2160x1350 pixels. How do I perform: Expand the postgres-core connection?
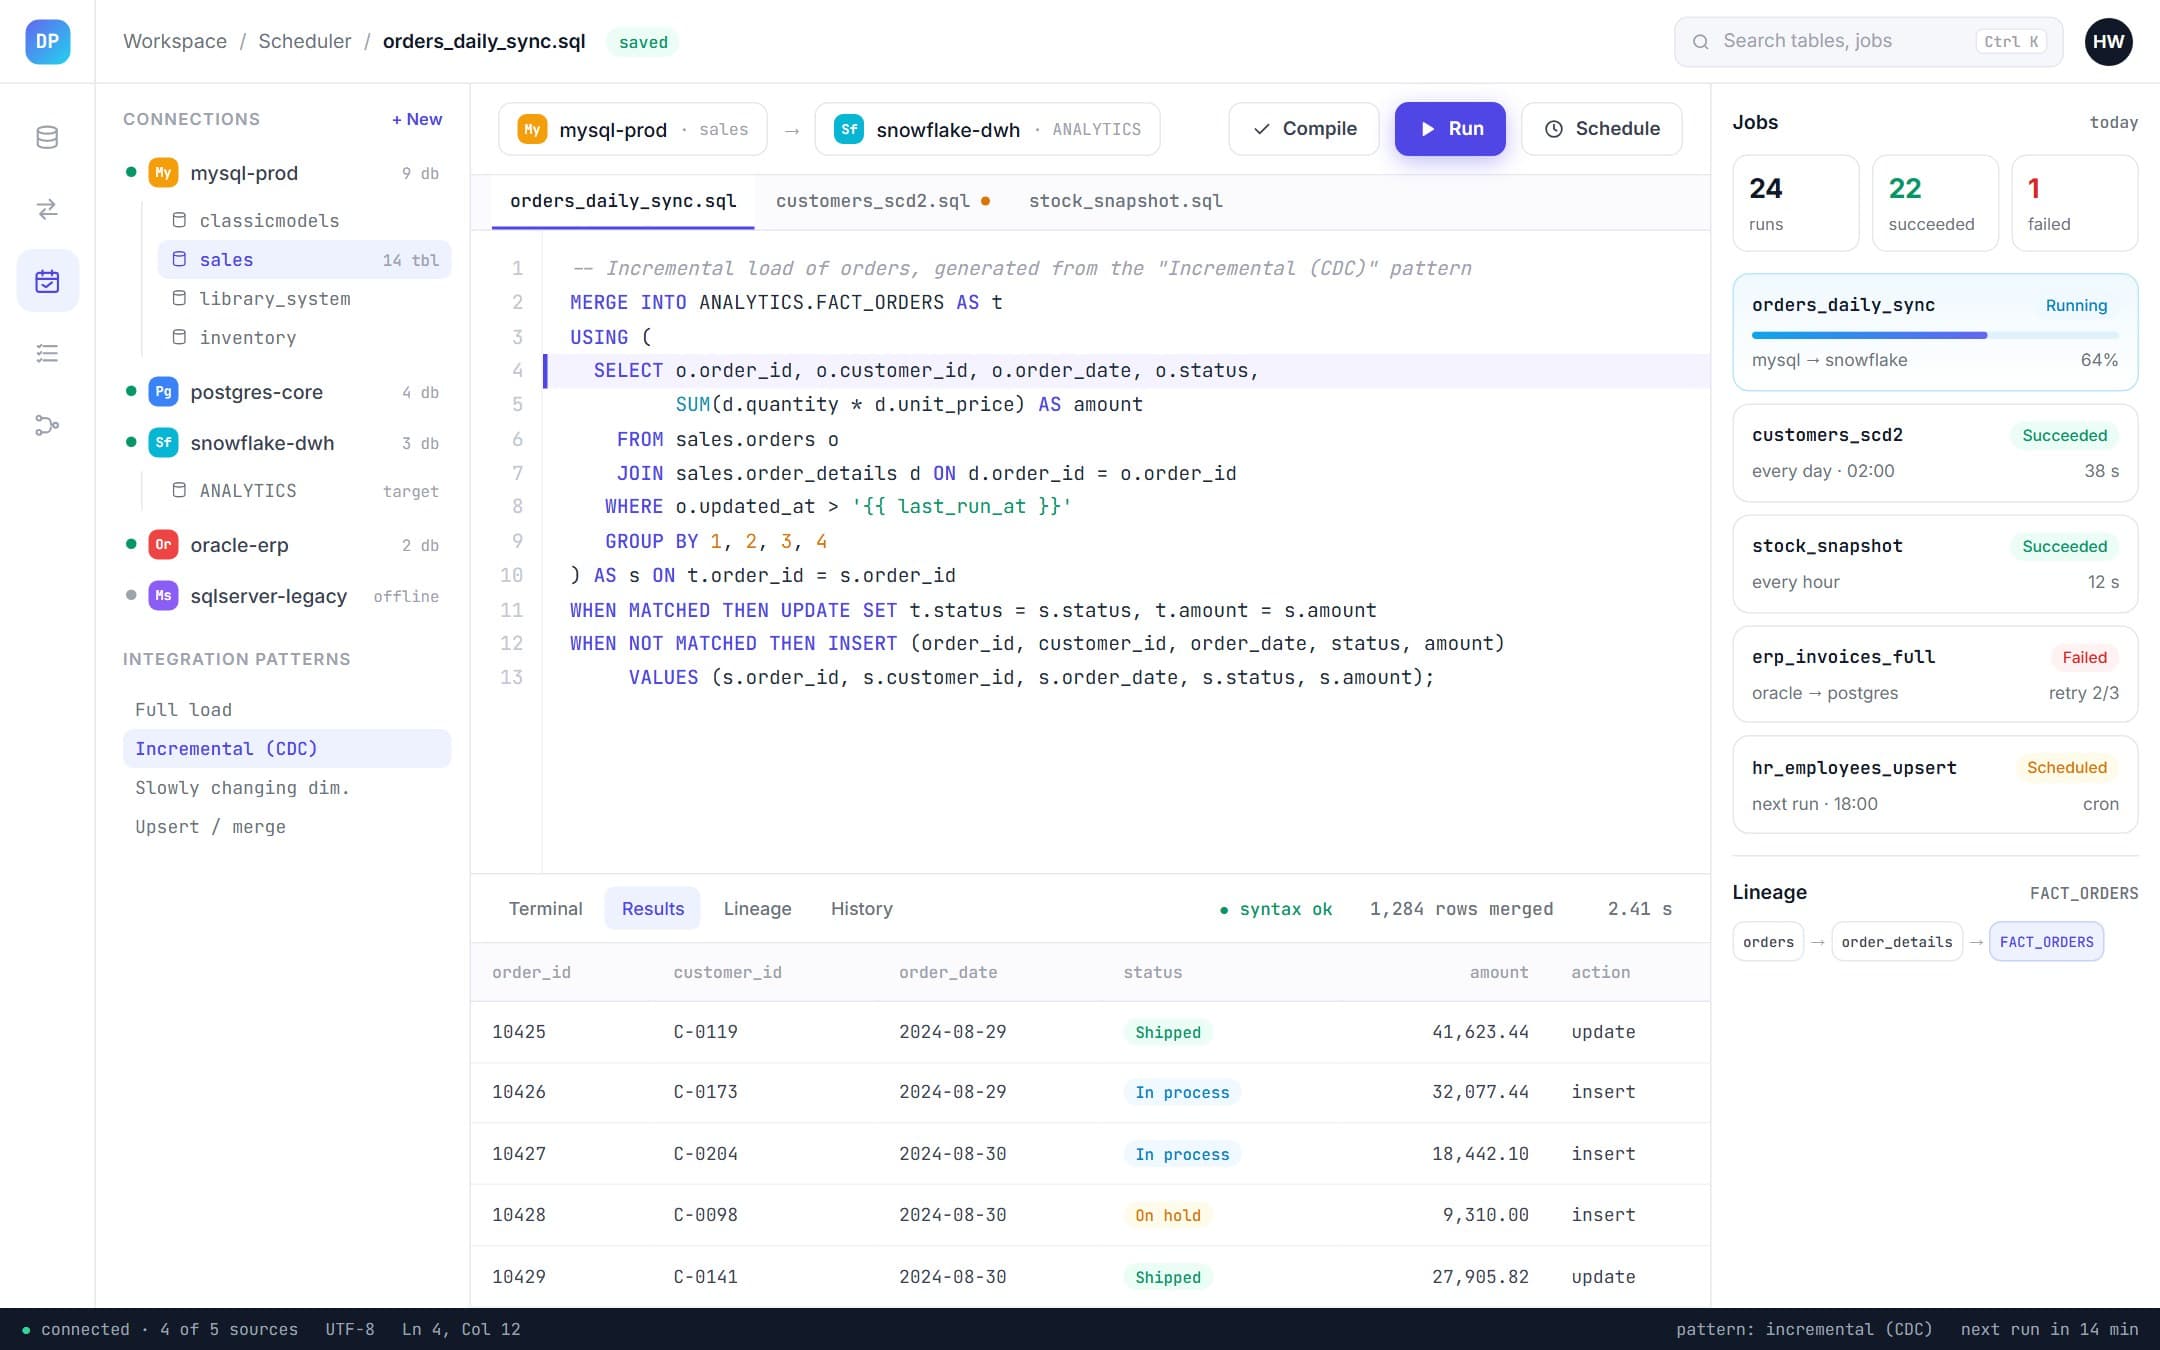285,392
